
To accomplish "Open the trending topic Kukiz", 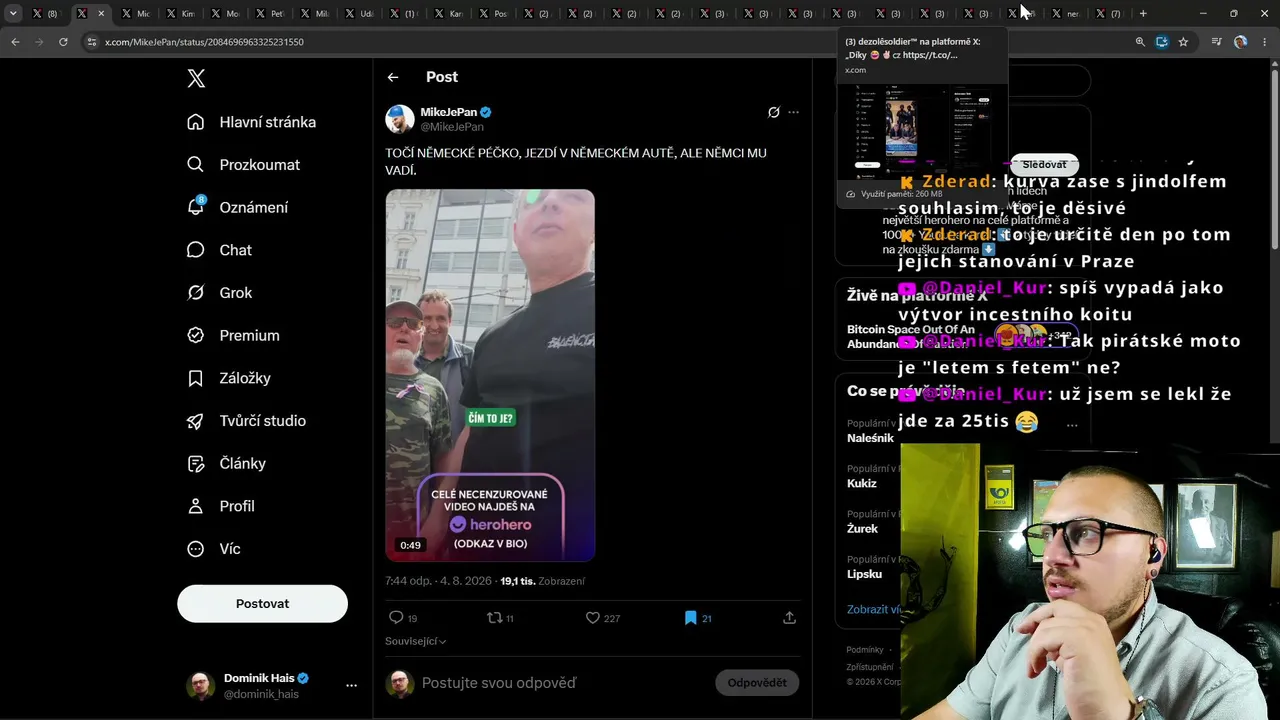I will click(x=862, y=483).
